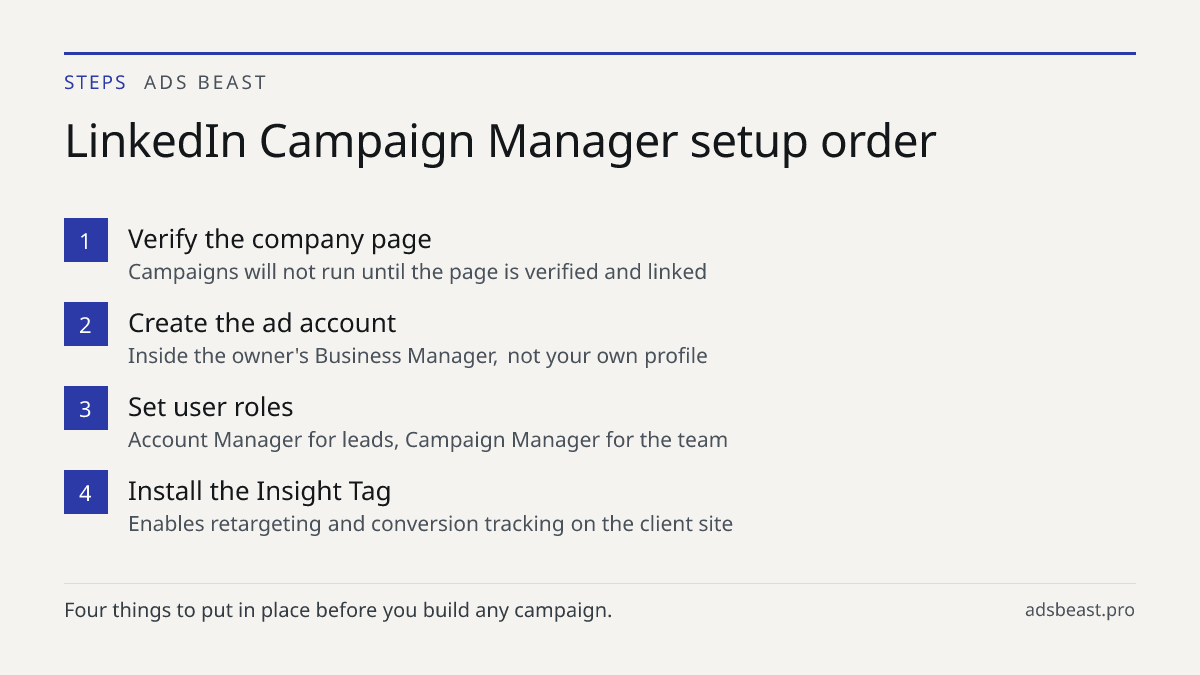Click the Account Manager for leads description
1200x675 pixels.
[428, 440]
